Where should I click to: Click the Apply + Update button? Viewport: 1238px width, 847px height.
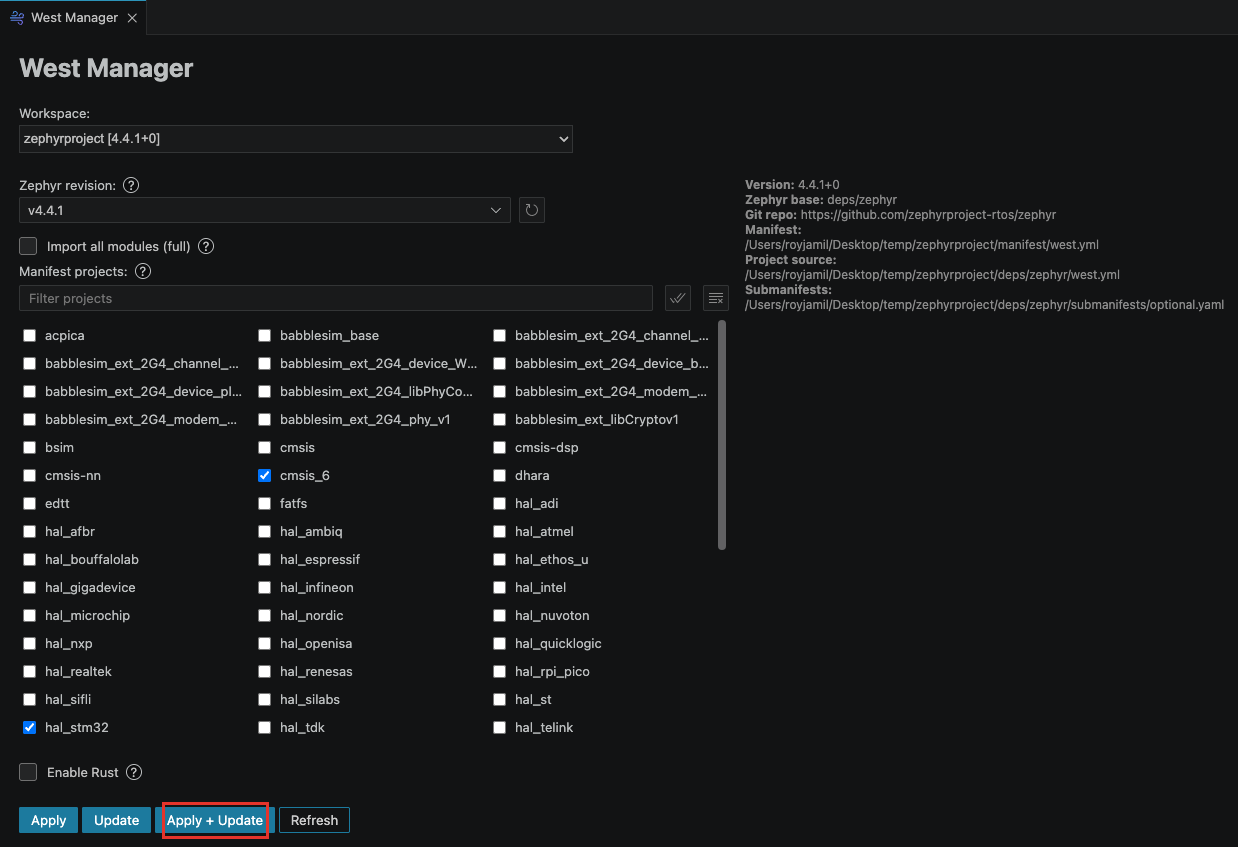215,820
